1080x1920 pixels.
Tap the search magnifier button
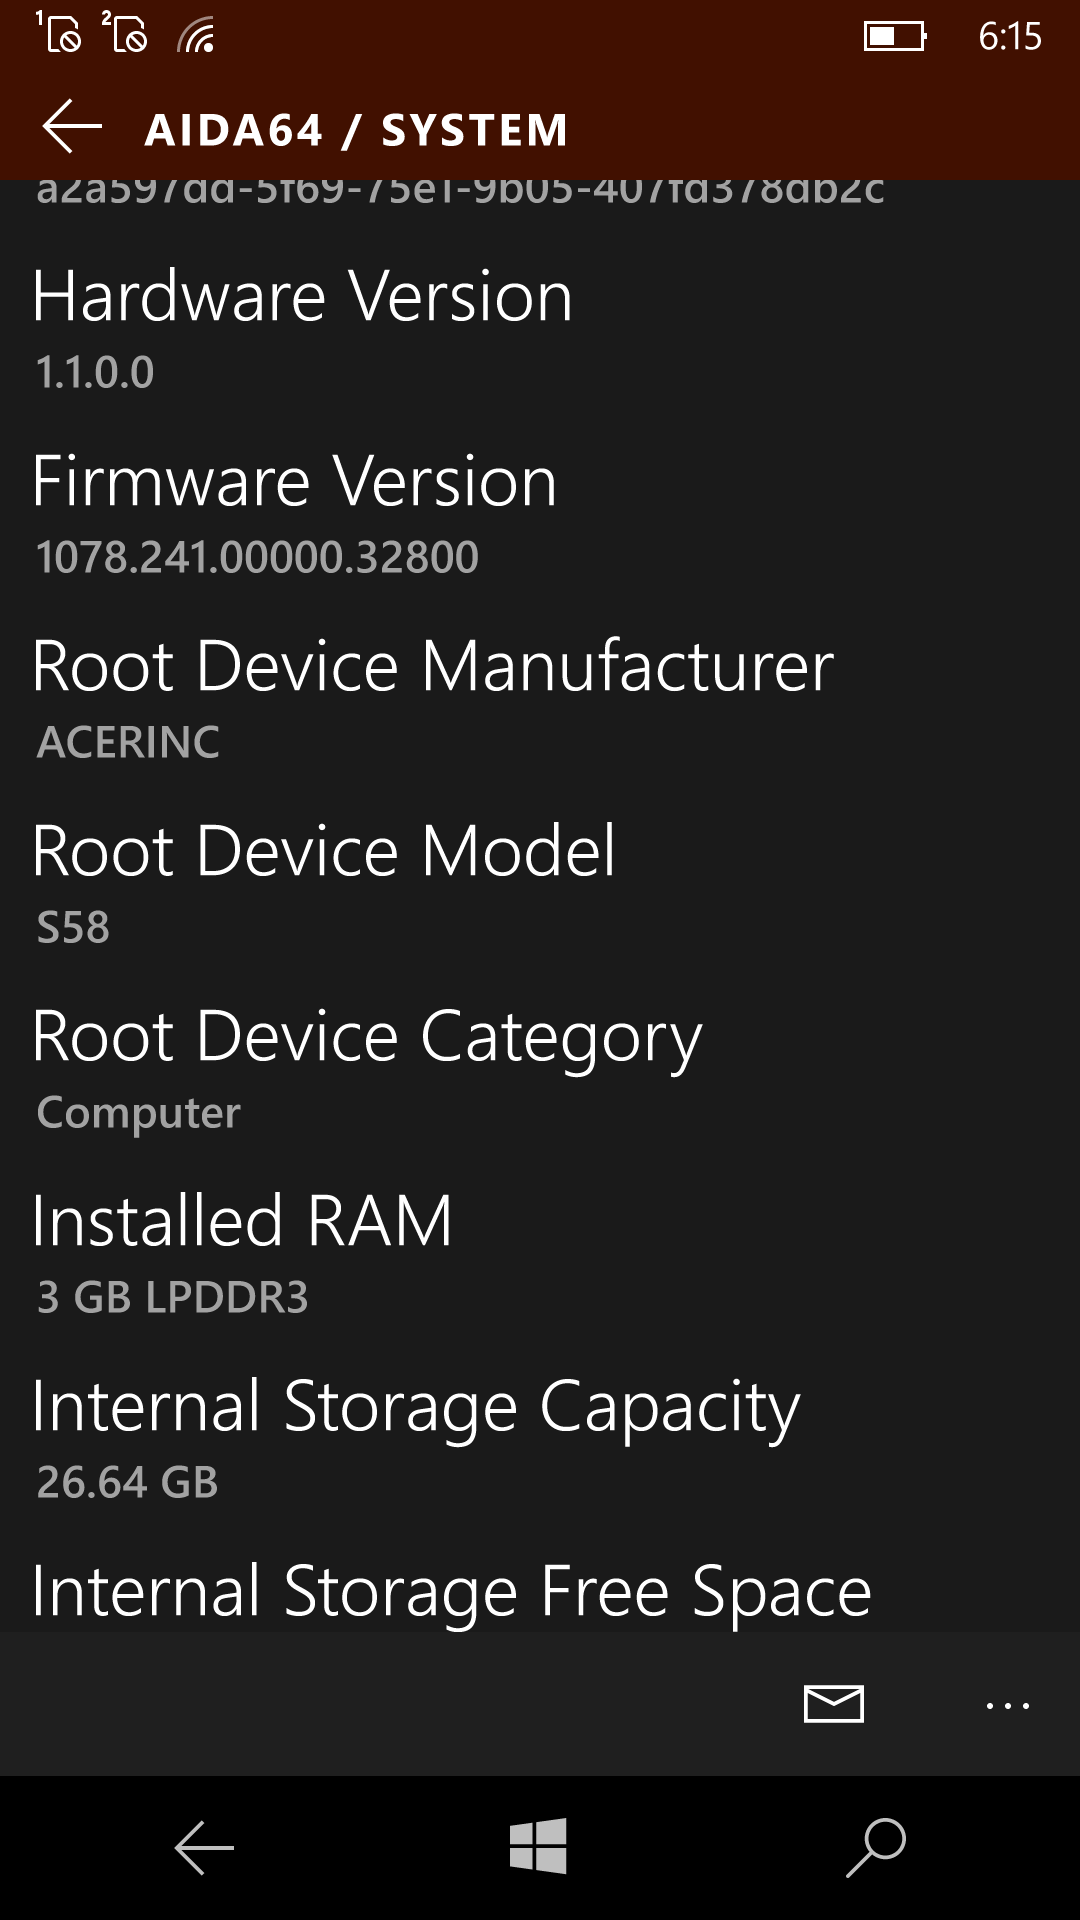876,1847
